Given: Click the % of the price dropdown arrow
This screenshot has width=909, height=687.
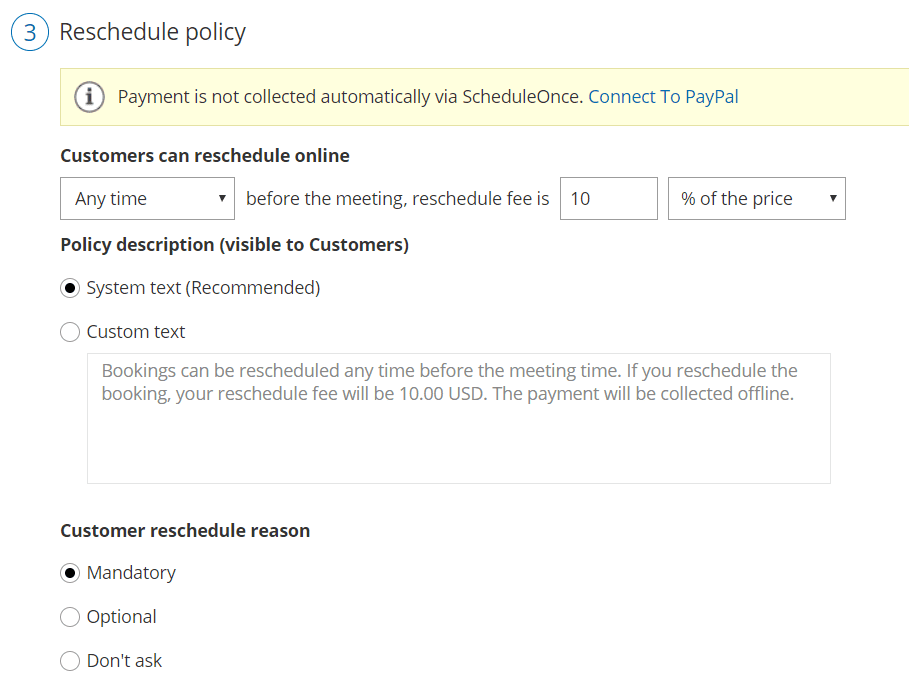Looking at the screenshot, I should tap(833, 199).
